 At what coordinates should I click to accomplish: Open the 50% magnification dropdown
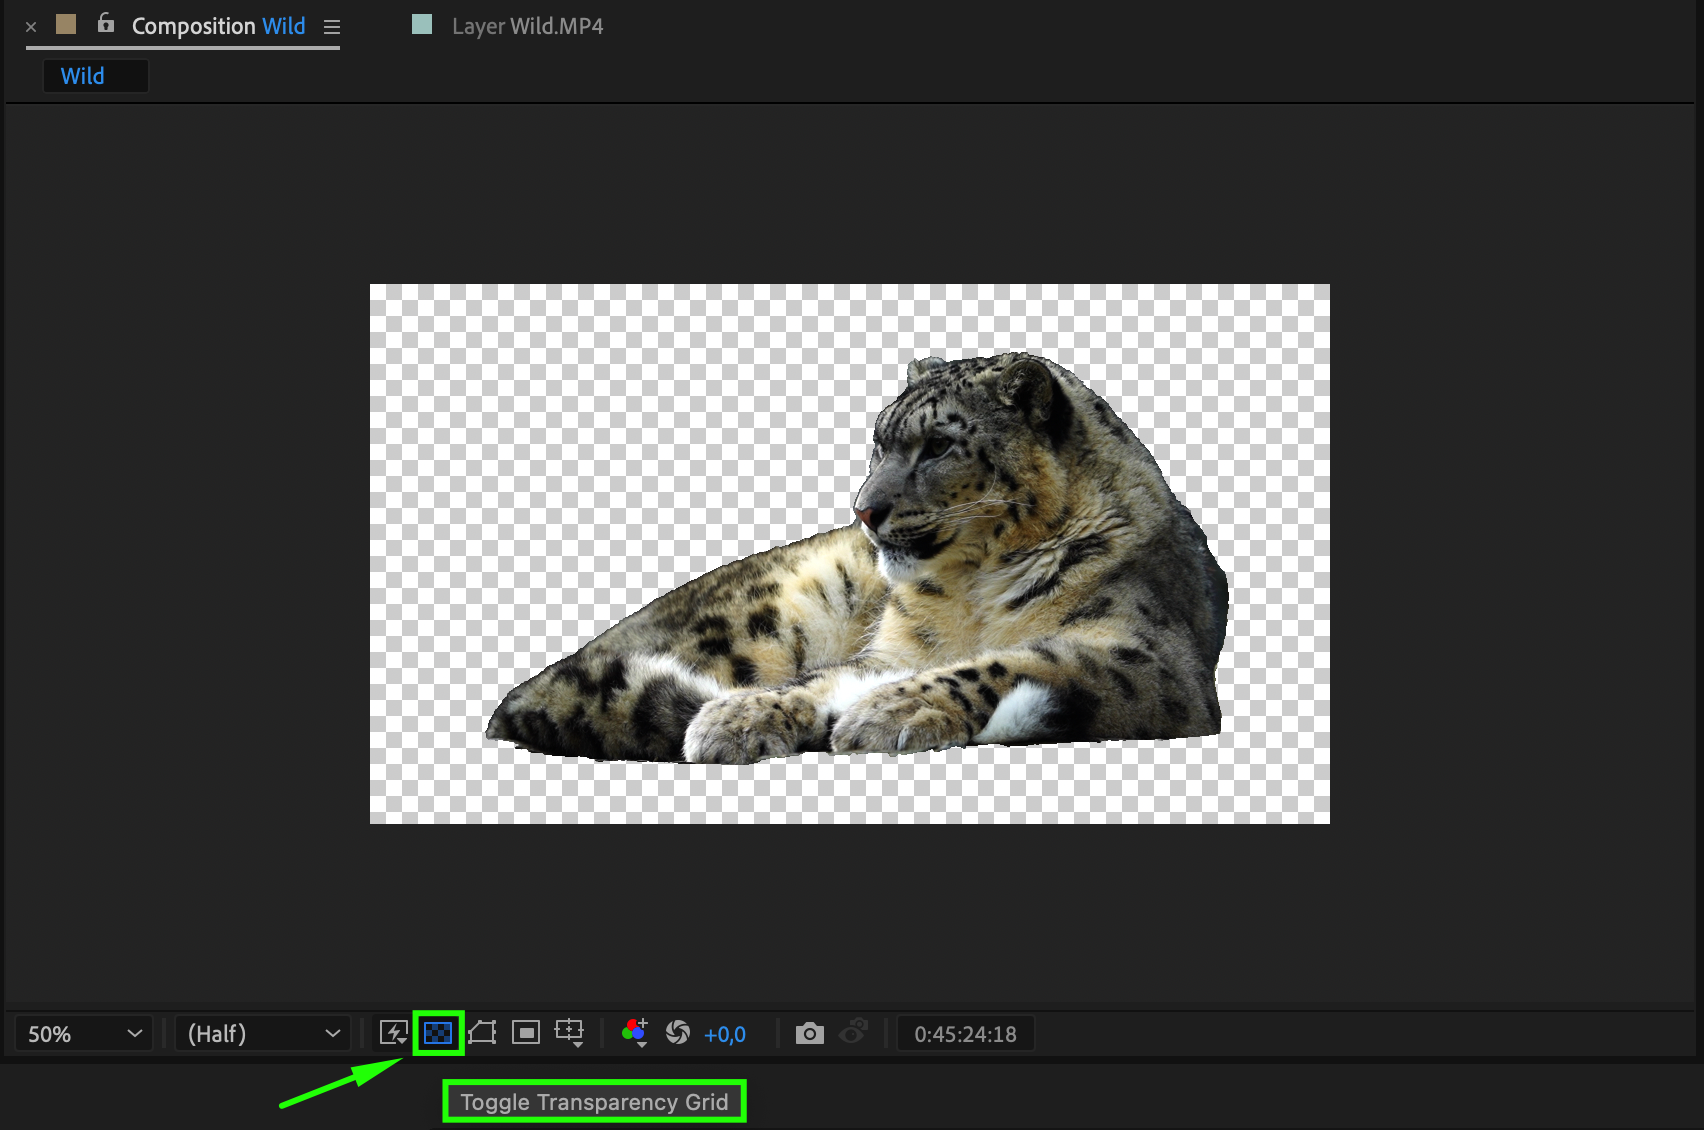pyautogui.click(x=84, y=1034)
